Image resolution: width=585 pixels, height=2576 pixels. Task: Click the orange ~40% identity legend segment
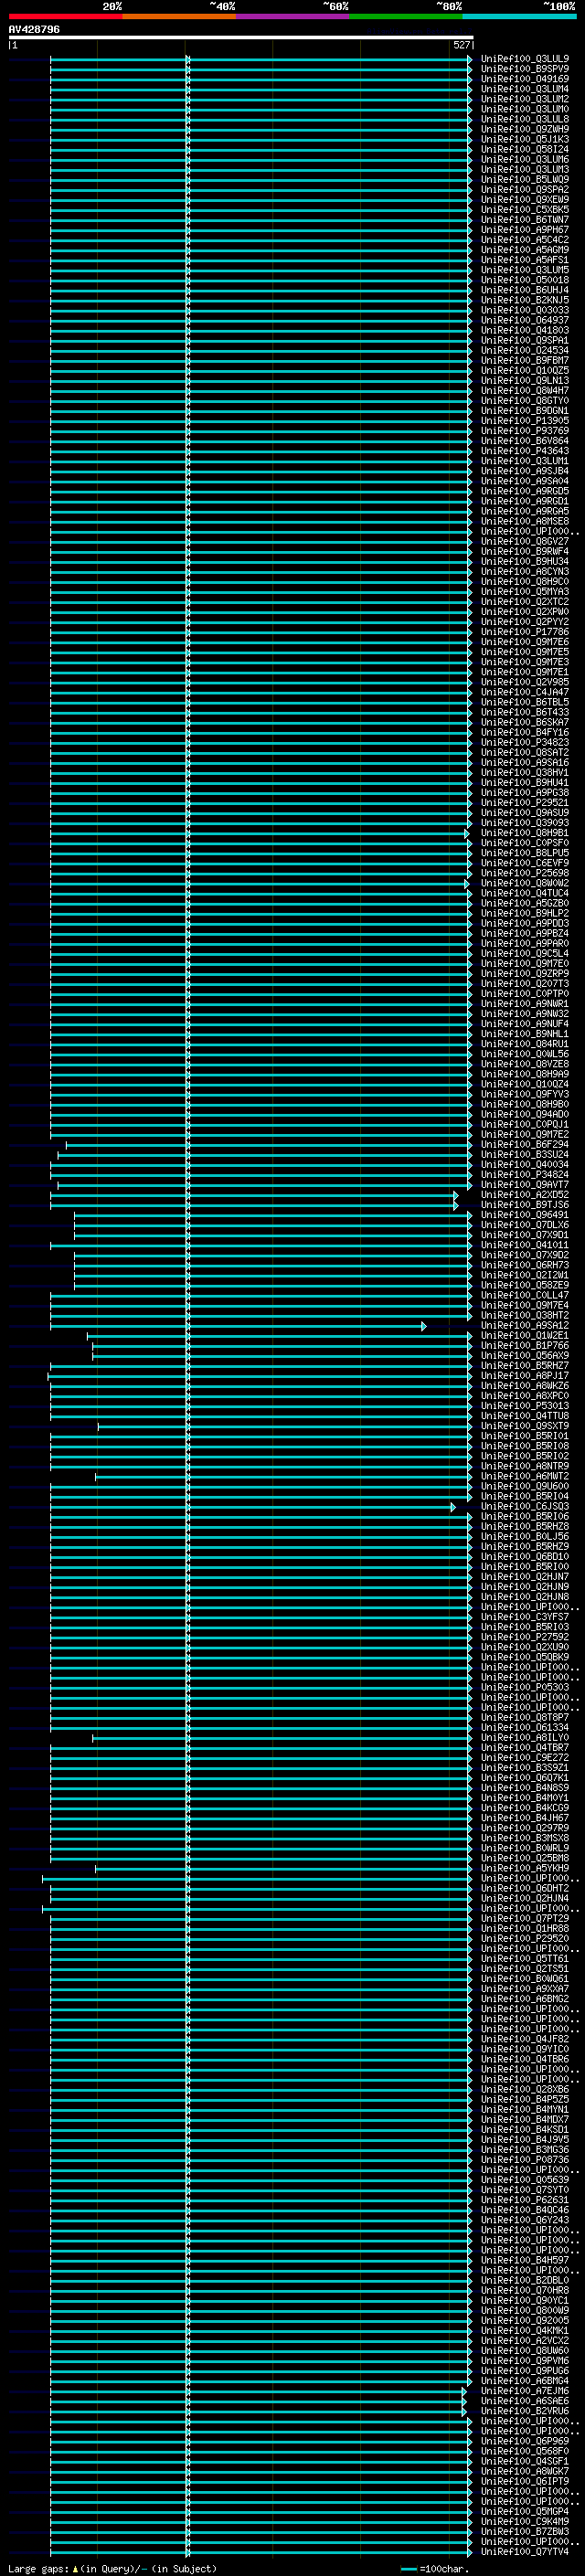click(179, 16)
